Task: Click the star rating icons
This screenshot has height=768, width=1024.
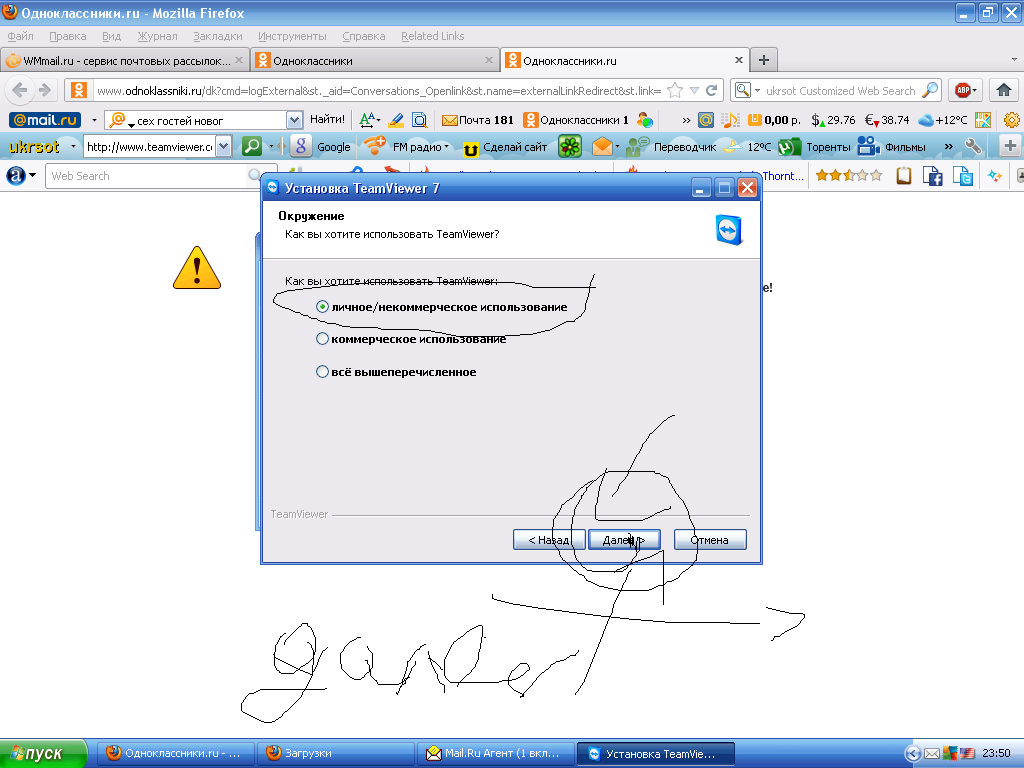Action: (848, 175)
